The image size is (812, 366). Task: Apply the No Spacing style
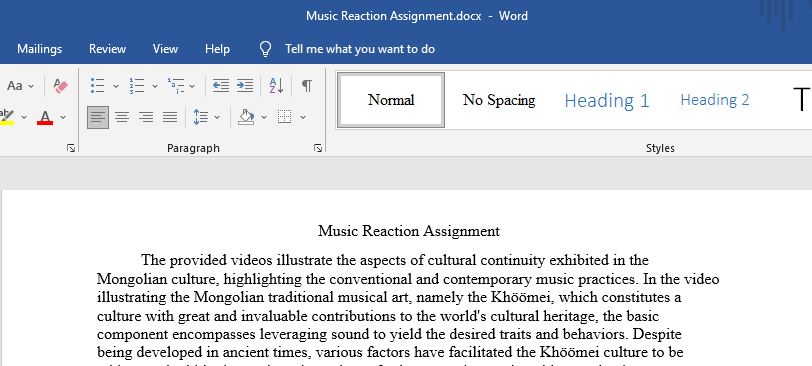tap(499, 99)
